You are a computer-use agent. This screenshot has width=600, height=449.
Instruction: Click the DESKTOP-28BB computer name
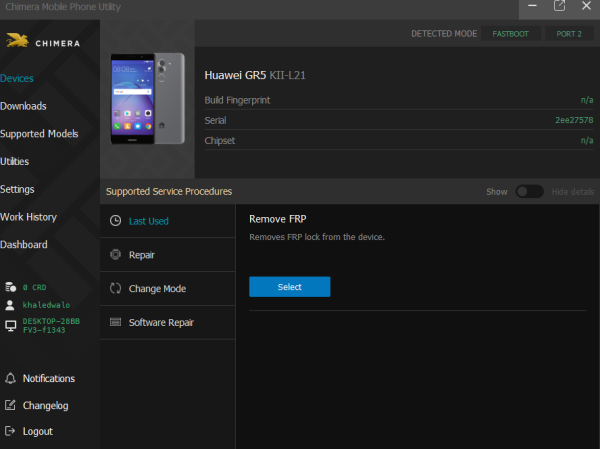click(x=51, y=325)
